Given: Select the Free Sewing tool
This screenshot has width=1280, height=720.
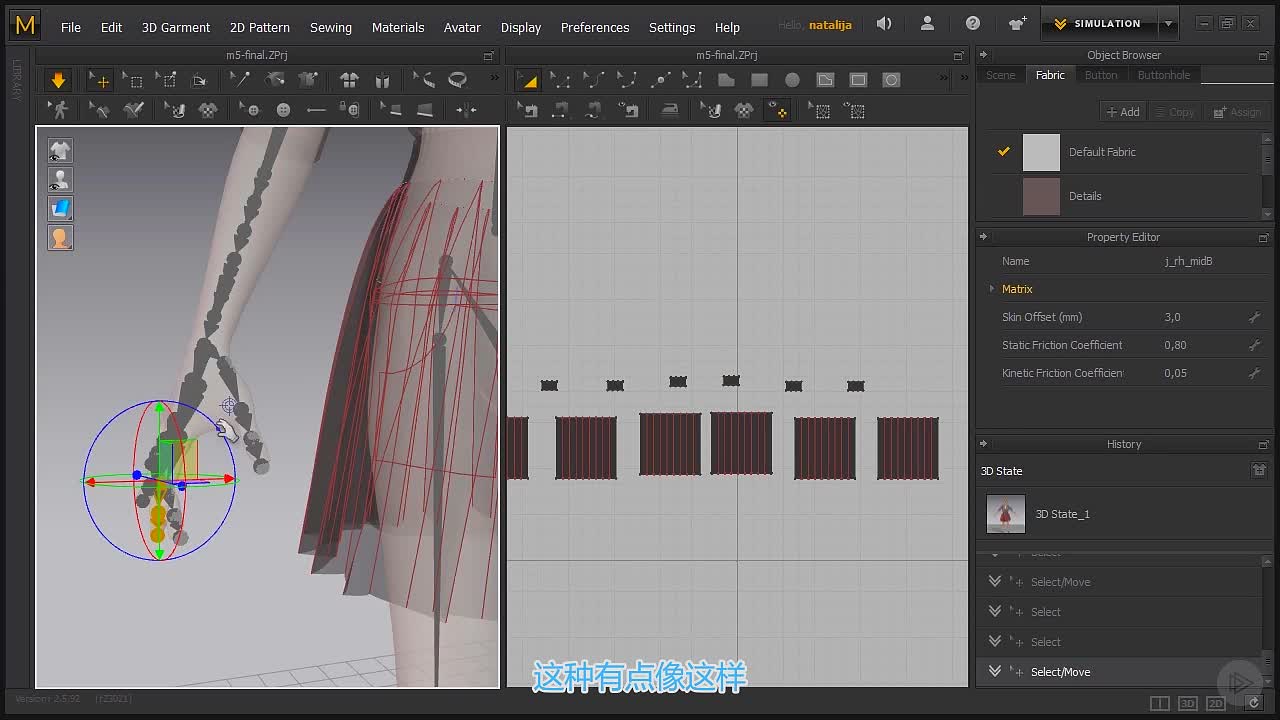Looking at the screenshot, I should [593, 110].
